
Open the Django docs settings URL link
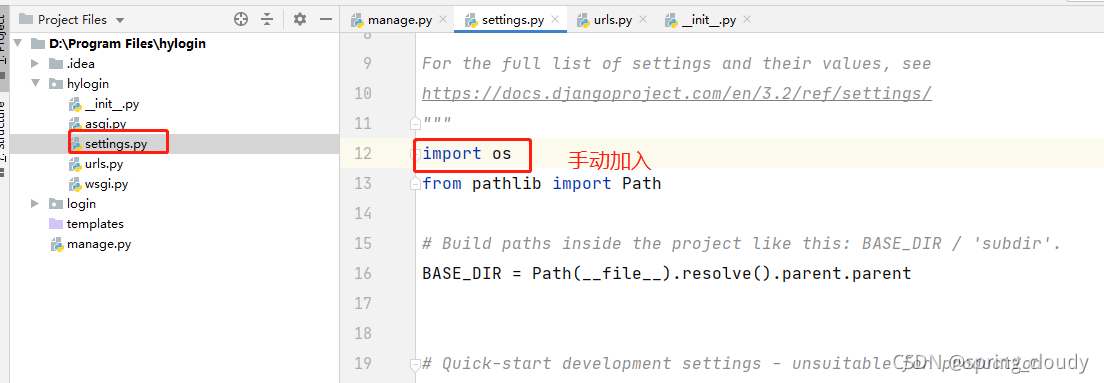(x=677, y=94)
